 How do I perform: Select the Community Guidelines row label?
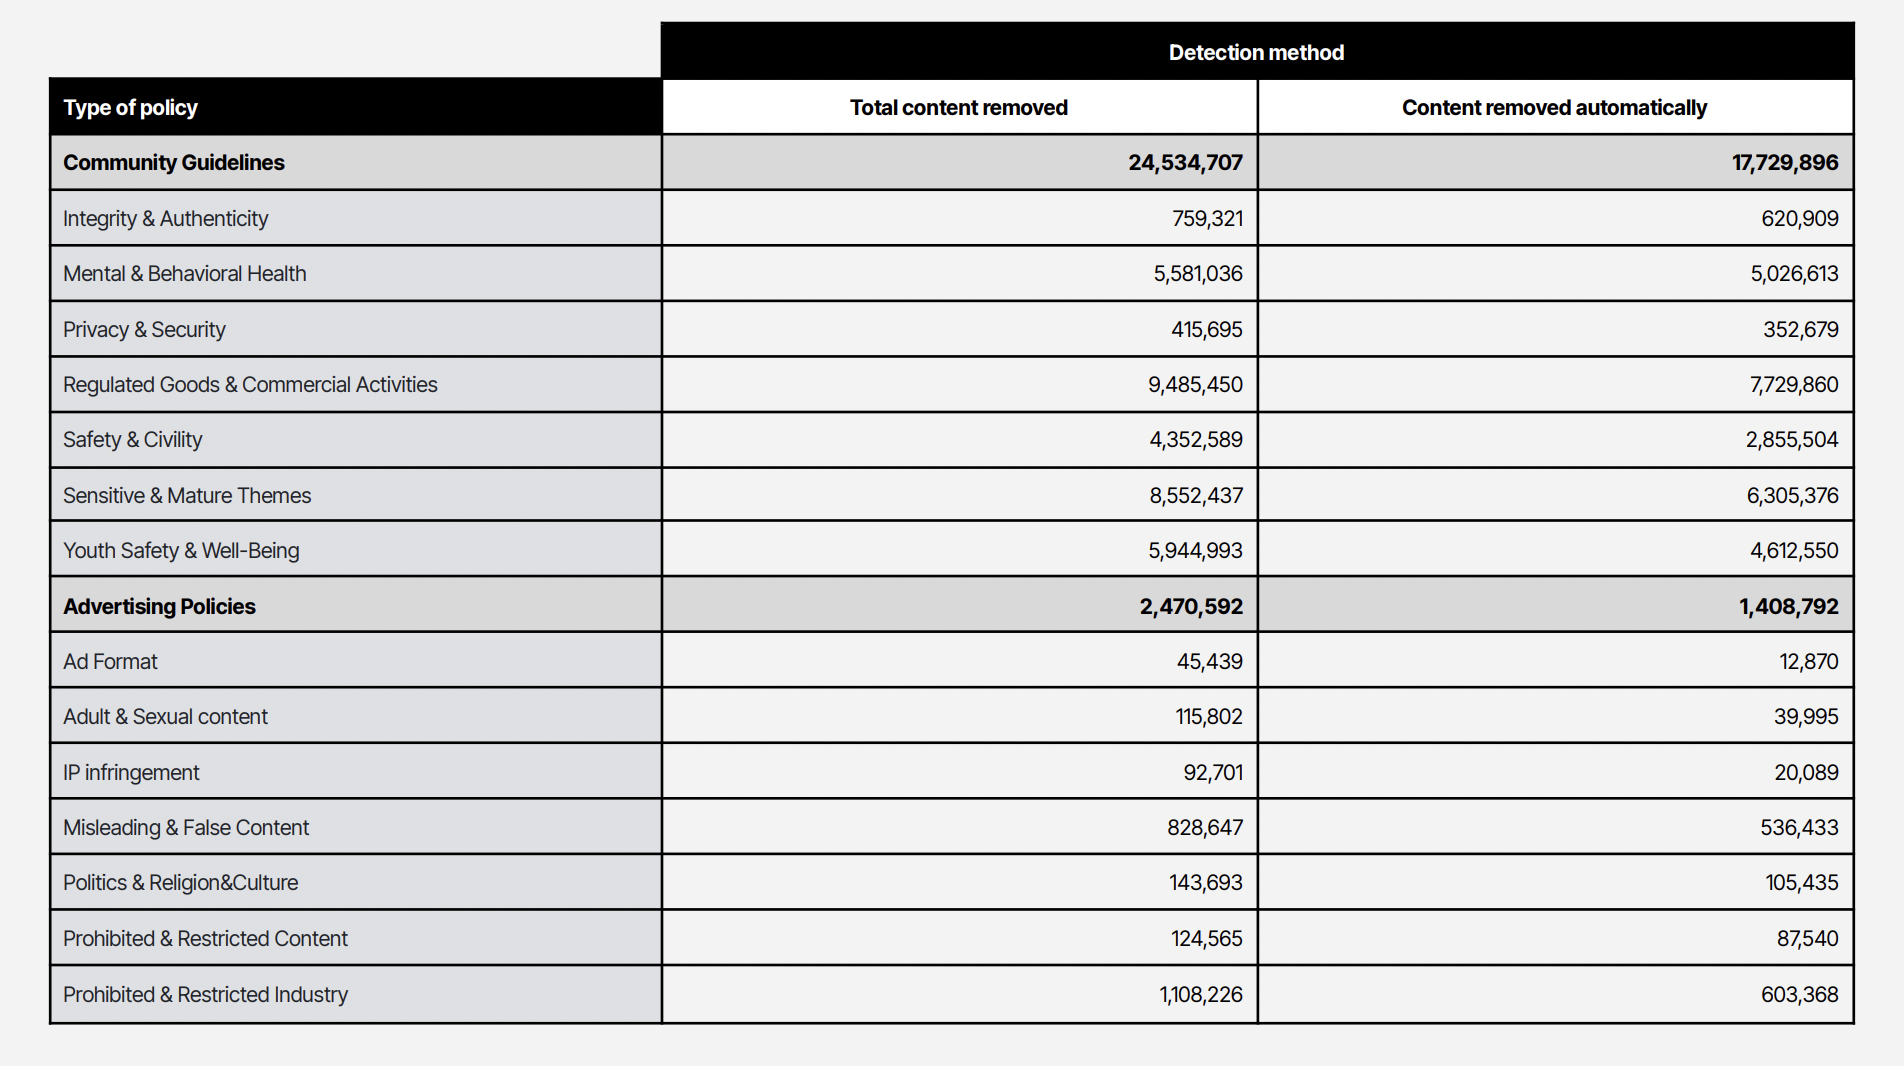(x=174, y=162)
